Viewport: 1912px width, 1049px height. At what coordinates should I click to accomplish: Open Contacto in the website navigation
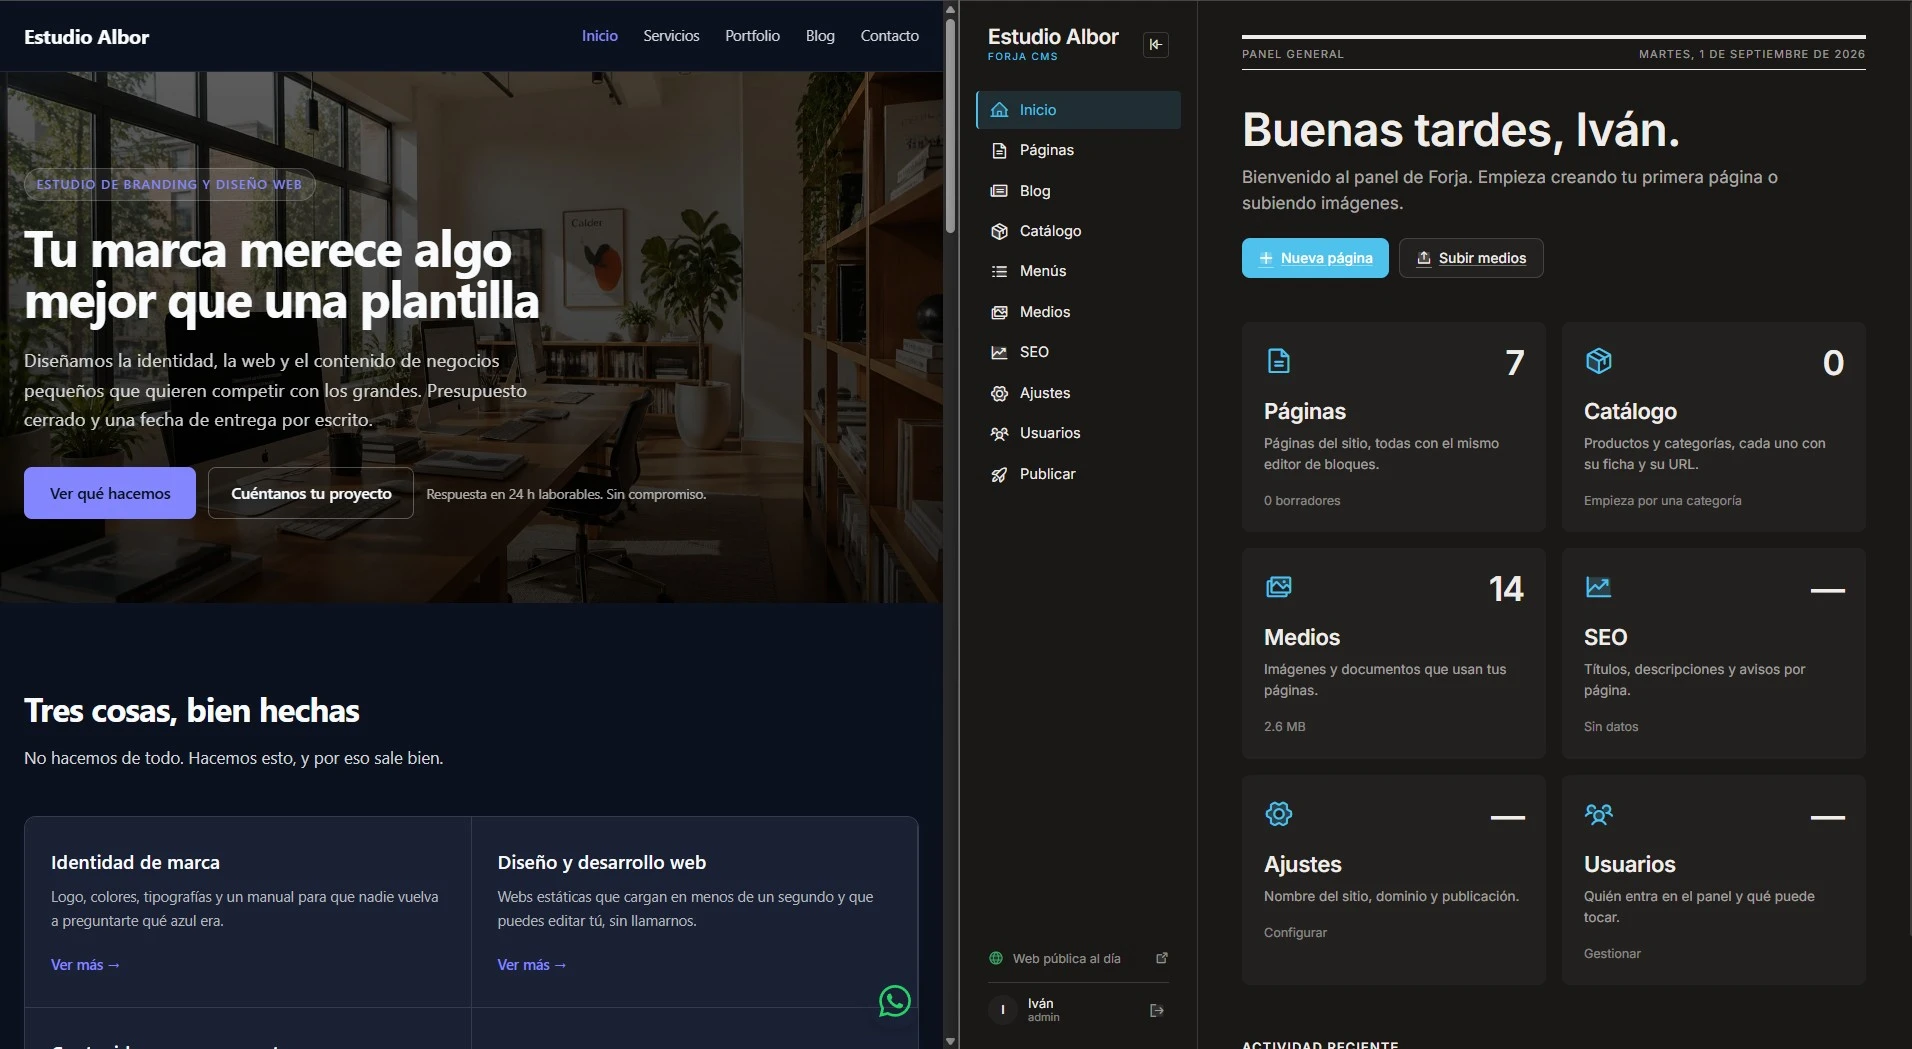[889, 36]
